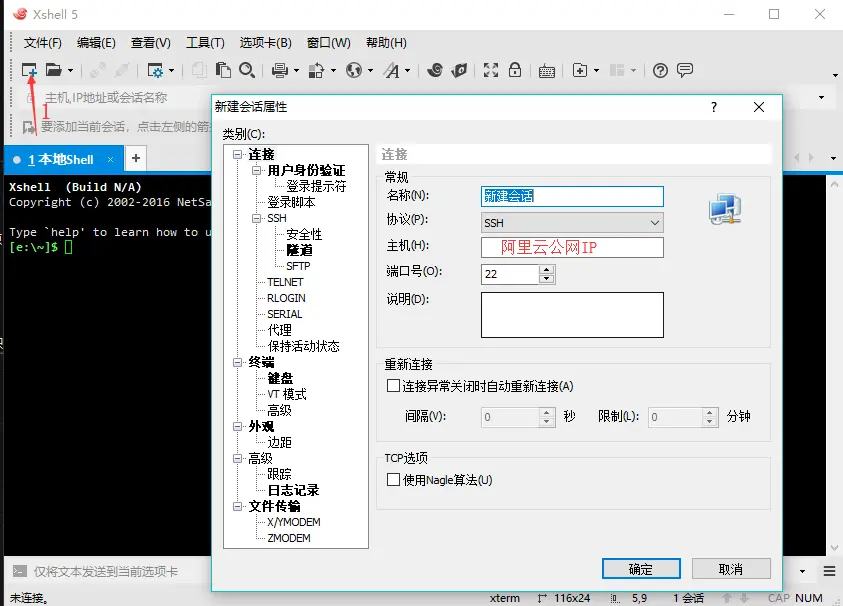
Task: Open the 查看(V) menu
Action: point(151,42)
